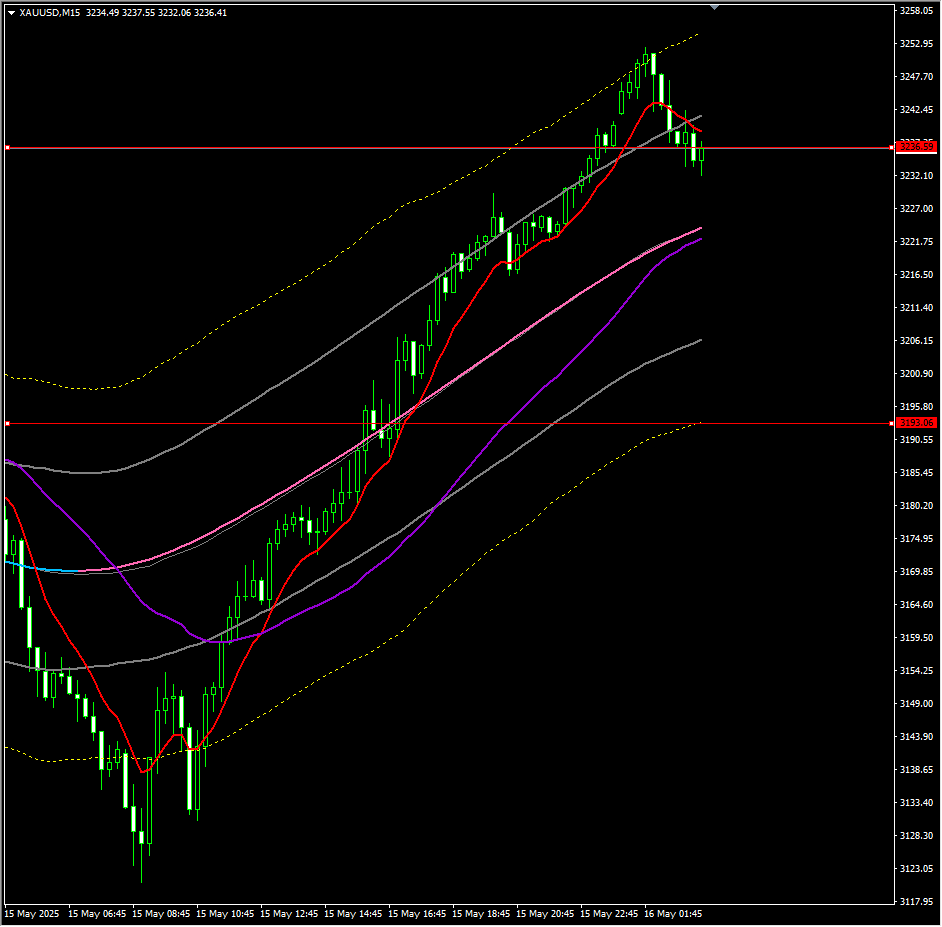942x927 pixels.
Task: Click the 3247.70 price scale label
Action: [916, 77]
